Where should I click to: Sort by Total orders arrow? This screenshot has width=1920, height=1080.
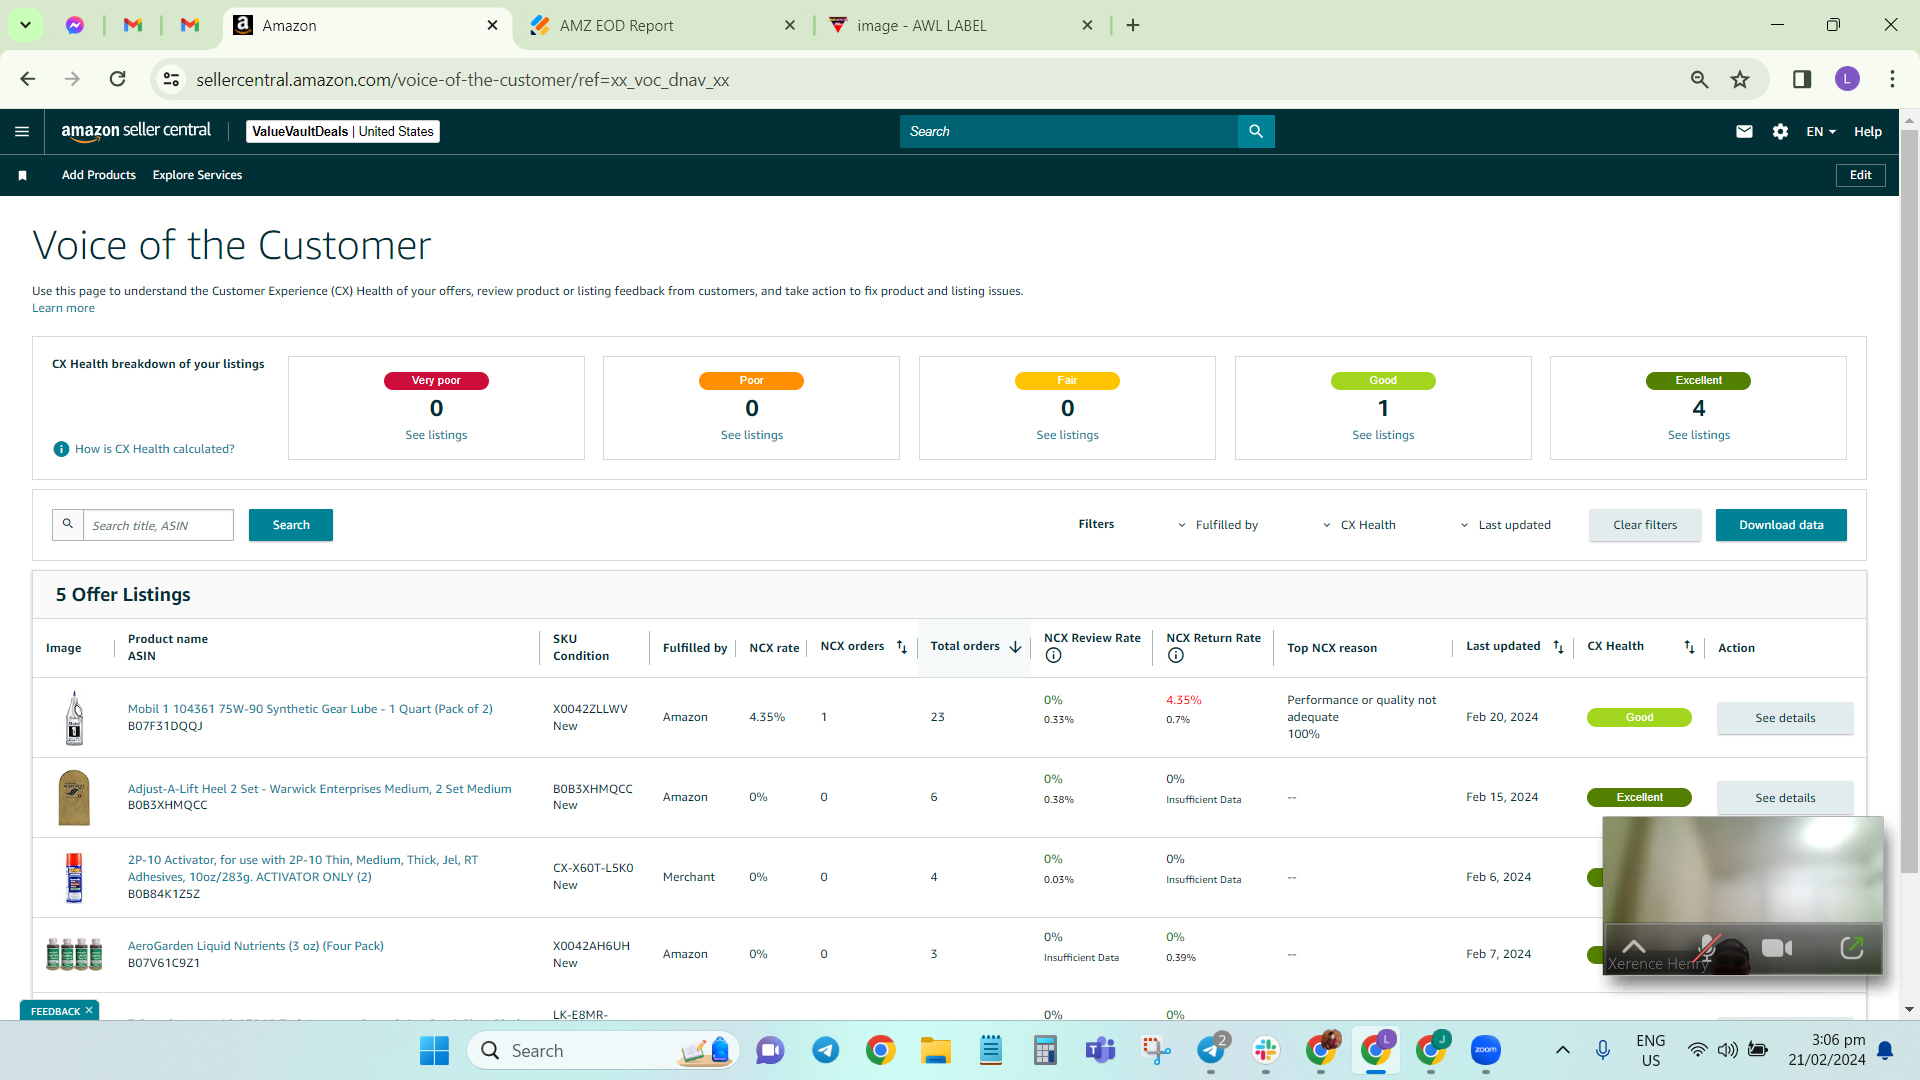[x=1015, y=647]
